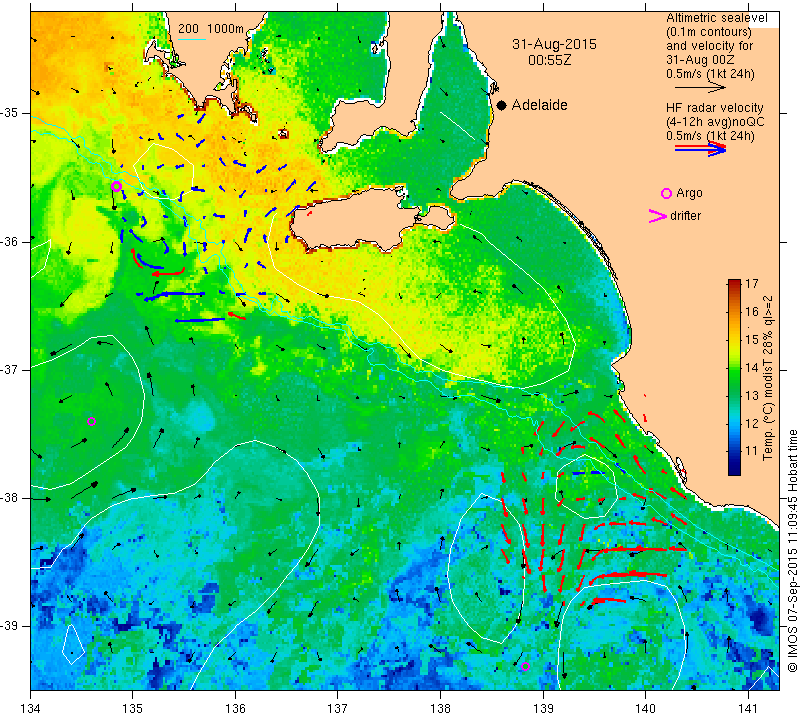Click the Argo float marker near 138.8, -39.3
The width and height of the screenshot is (800, 720).
coord(525,666)
